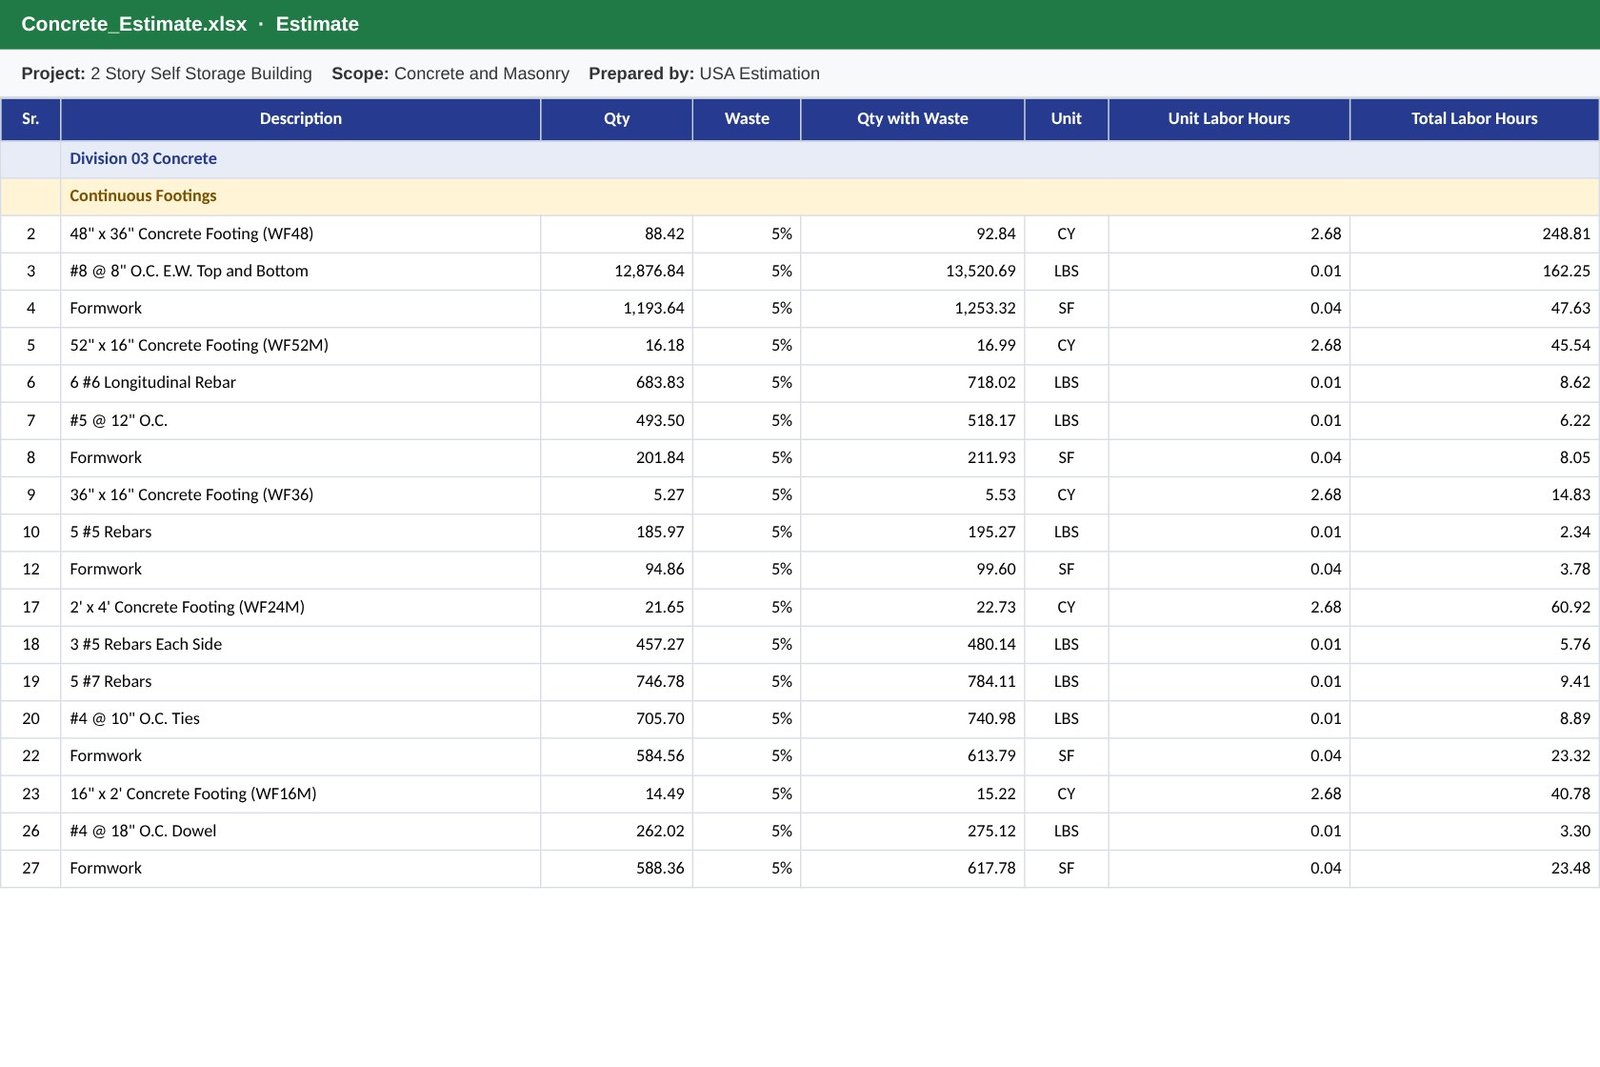Select cell 6 #6 Longitudinal Rebar

click(x=300, y=383)
